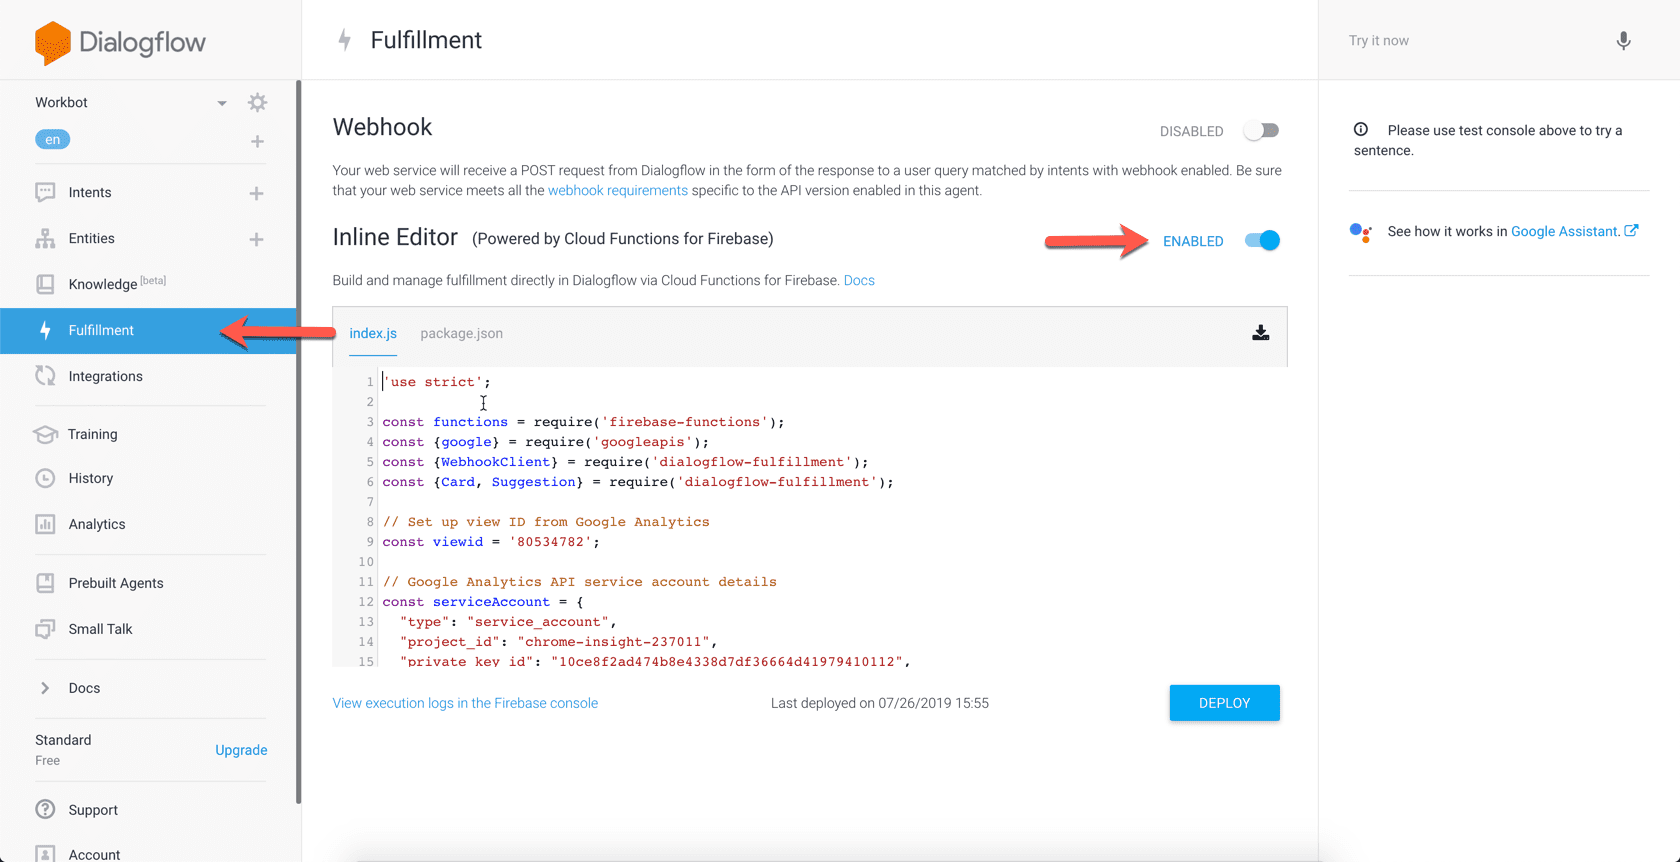
Task: Click the Dialogflow logo icon
Action: click(x=53, y=43)
